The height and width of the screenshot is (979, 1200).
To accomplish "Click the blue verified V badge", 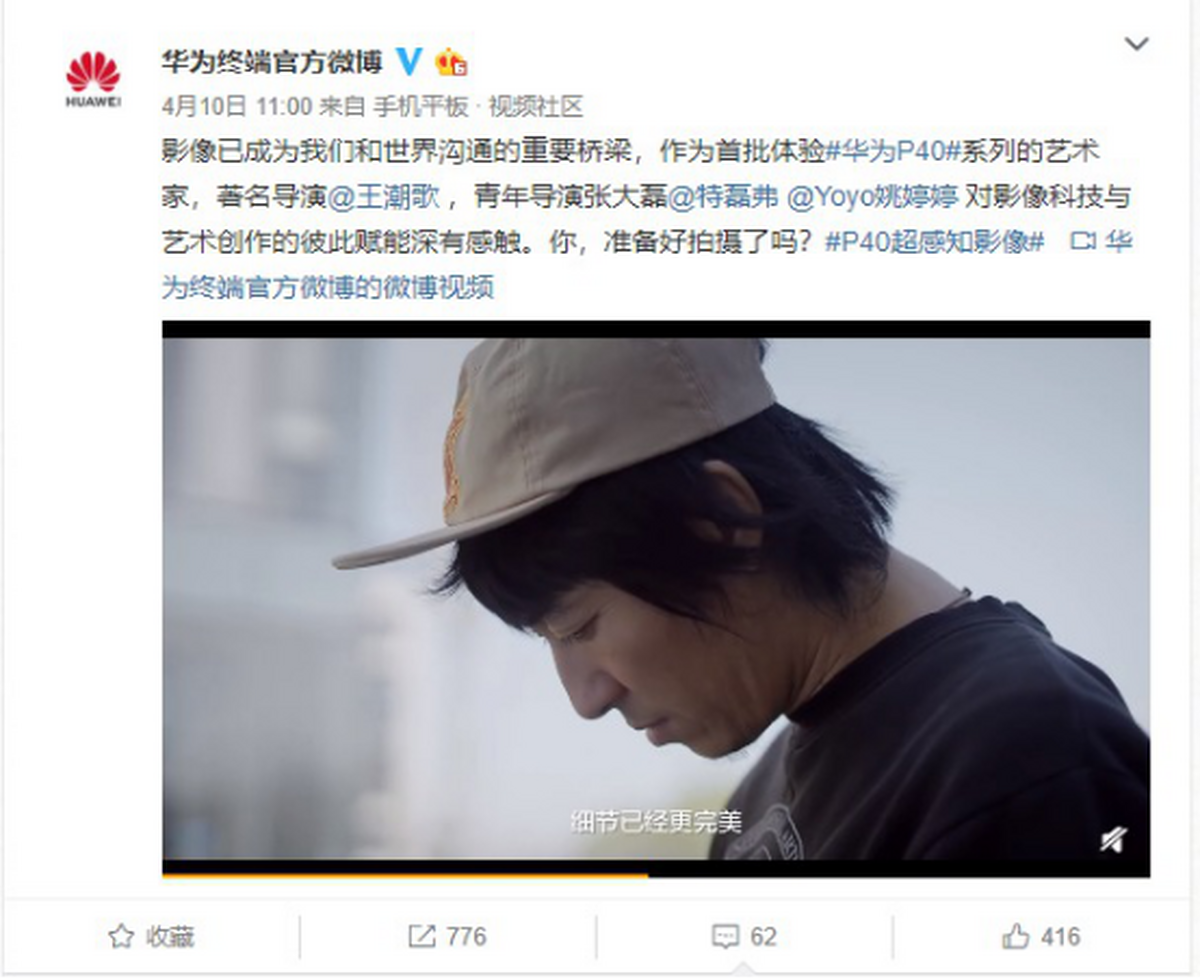I will [x=409, y=62].
